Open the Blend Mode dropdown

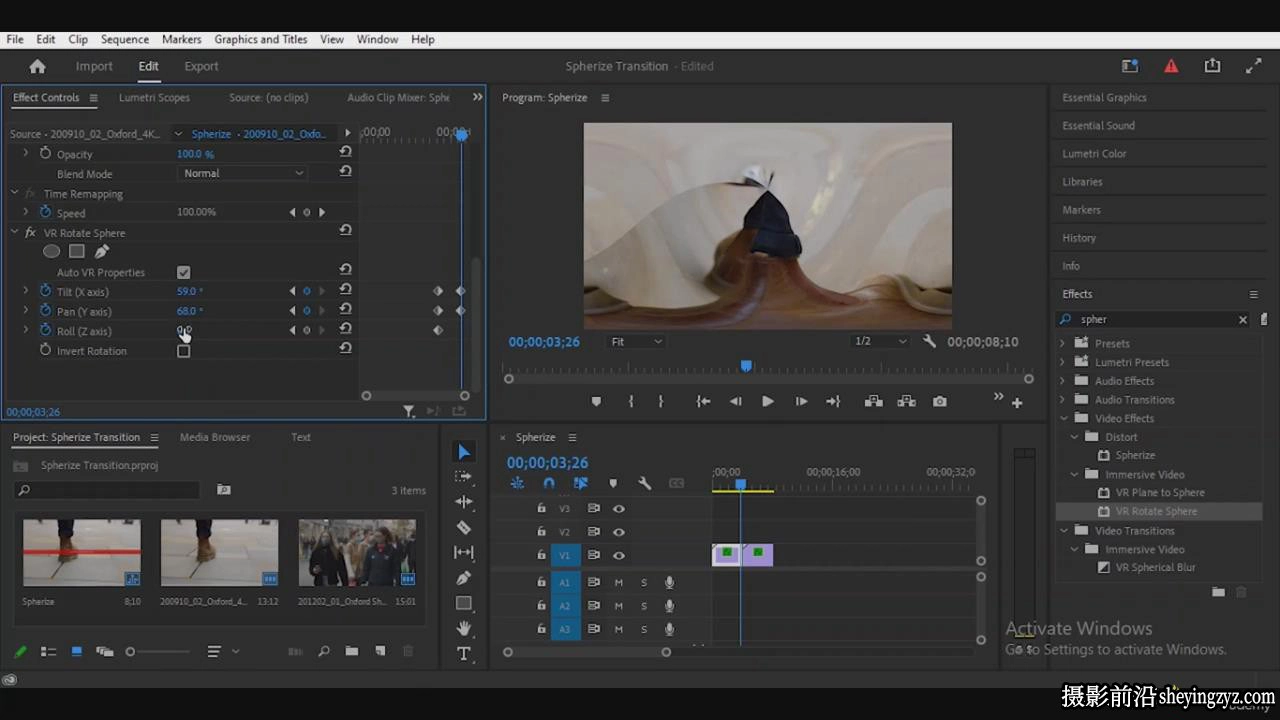click(x=243, y=173)
